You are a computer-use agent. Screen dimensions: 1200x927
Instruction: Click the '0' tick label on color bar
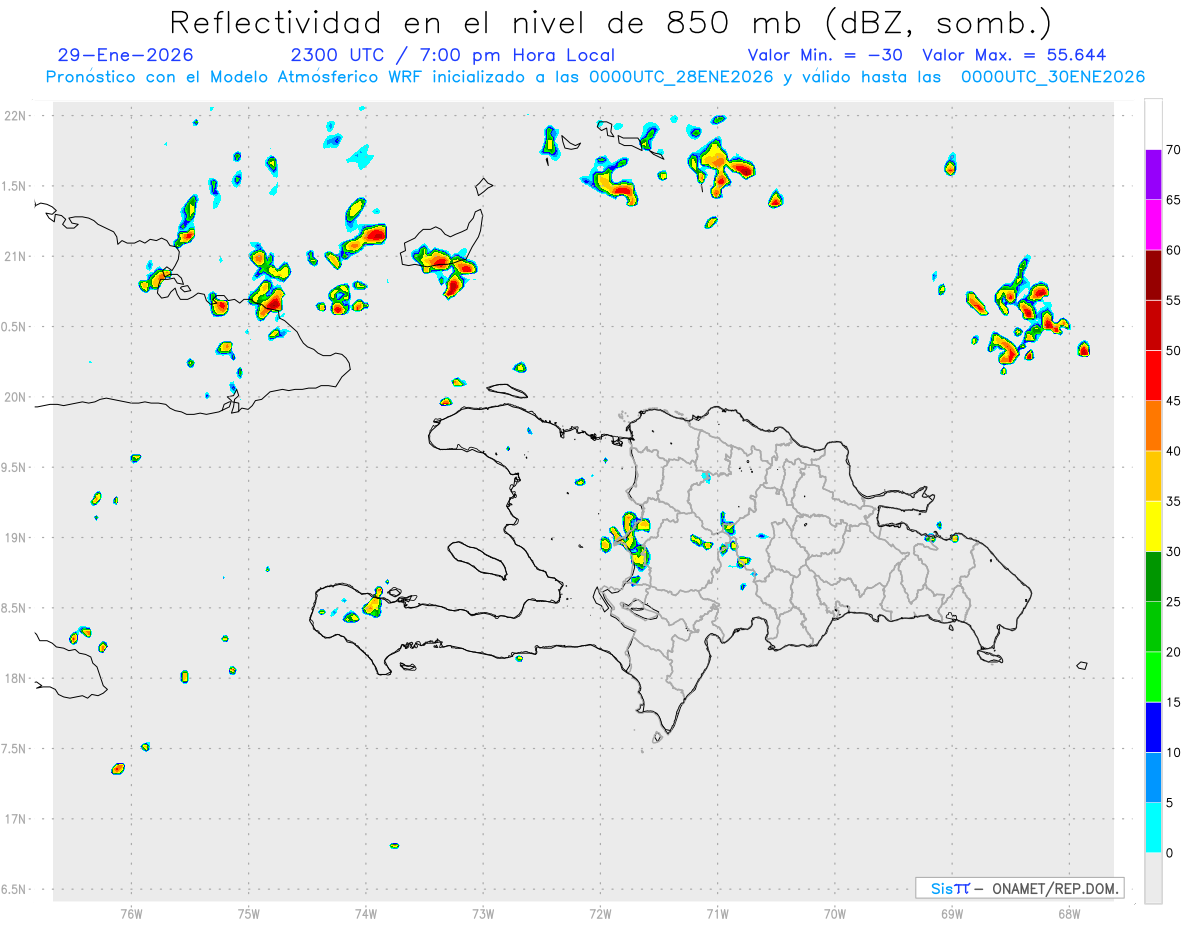pos(1169,853)
